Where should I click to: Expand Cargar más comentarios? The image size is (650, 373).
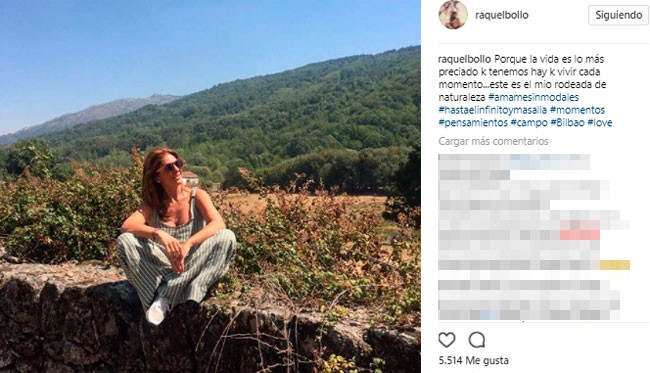coord(493,141)
